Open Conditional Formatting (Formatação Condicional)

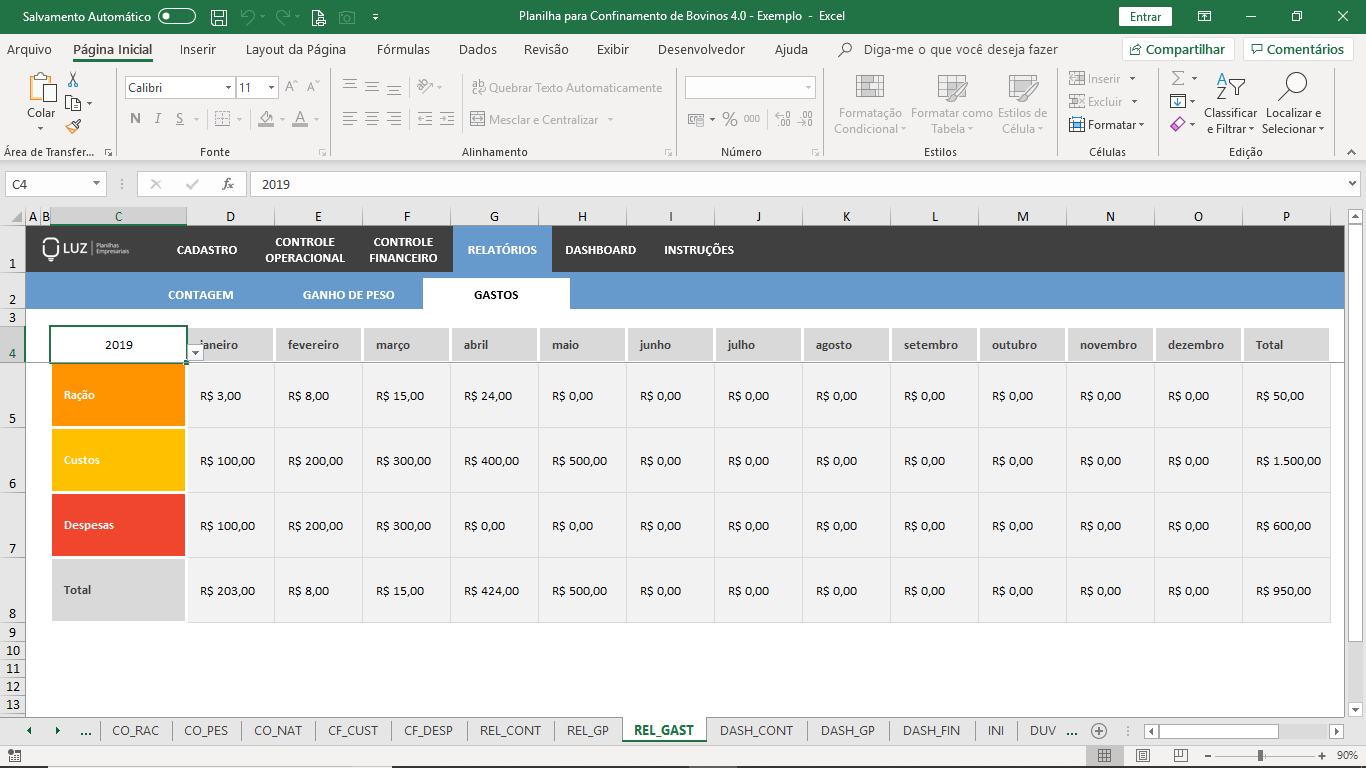point(869,104)
